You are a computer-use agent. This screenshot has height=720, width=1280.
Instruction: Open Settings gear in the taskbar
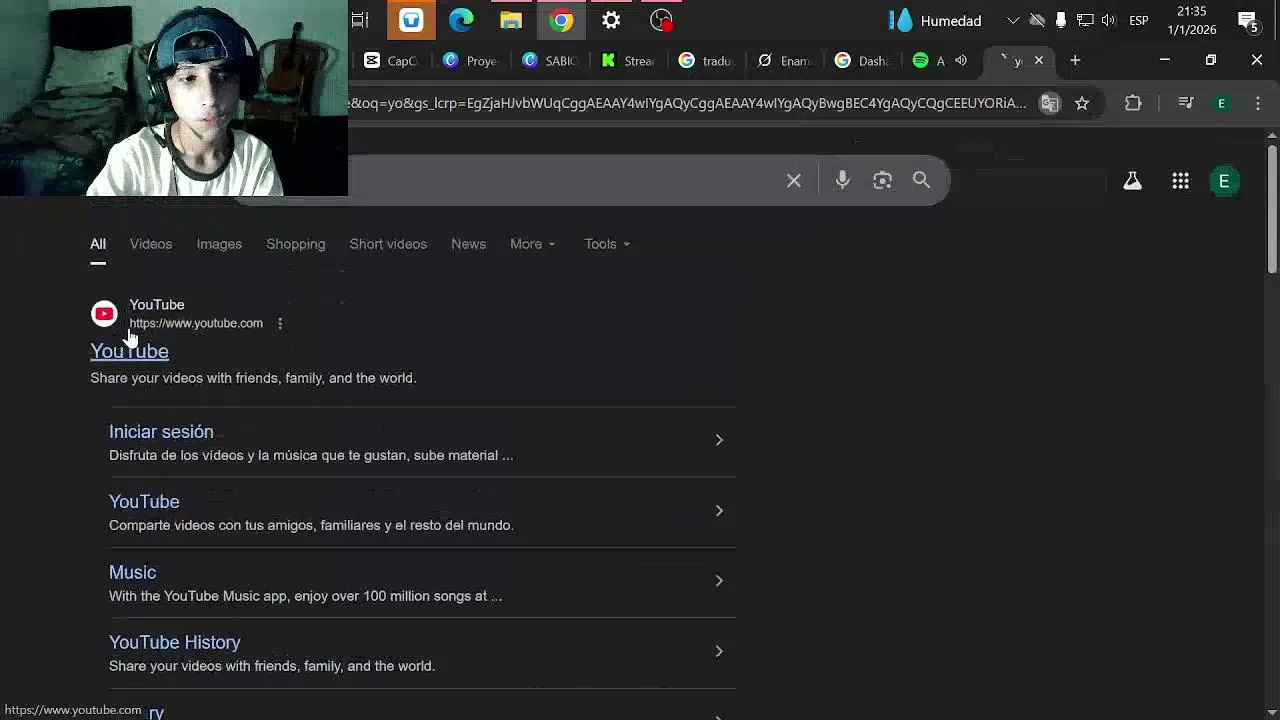611,20
